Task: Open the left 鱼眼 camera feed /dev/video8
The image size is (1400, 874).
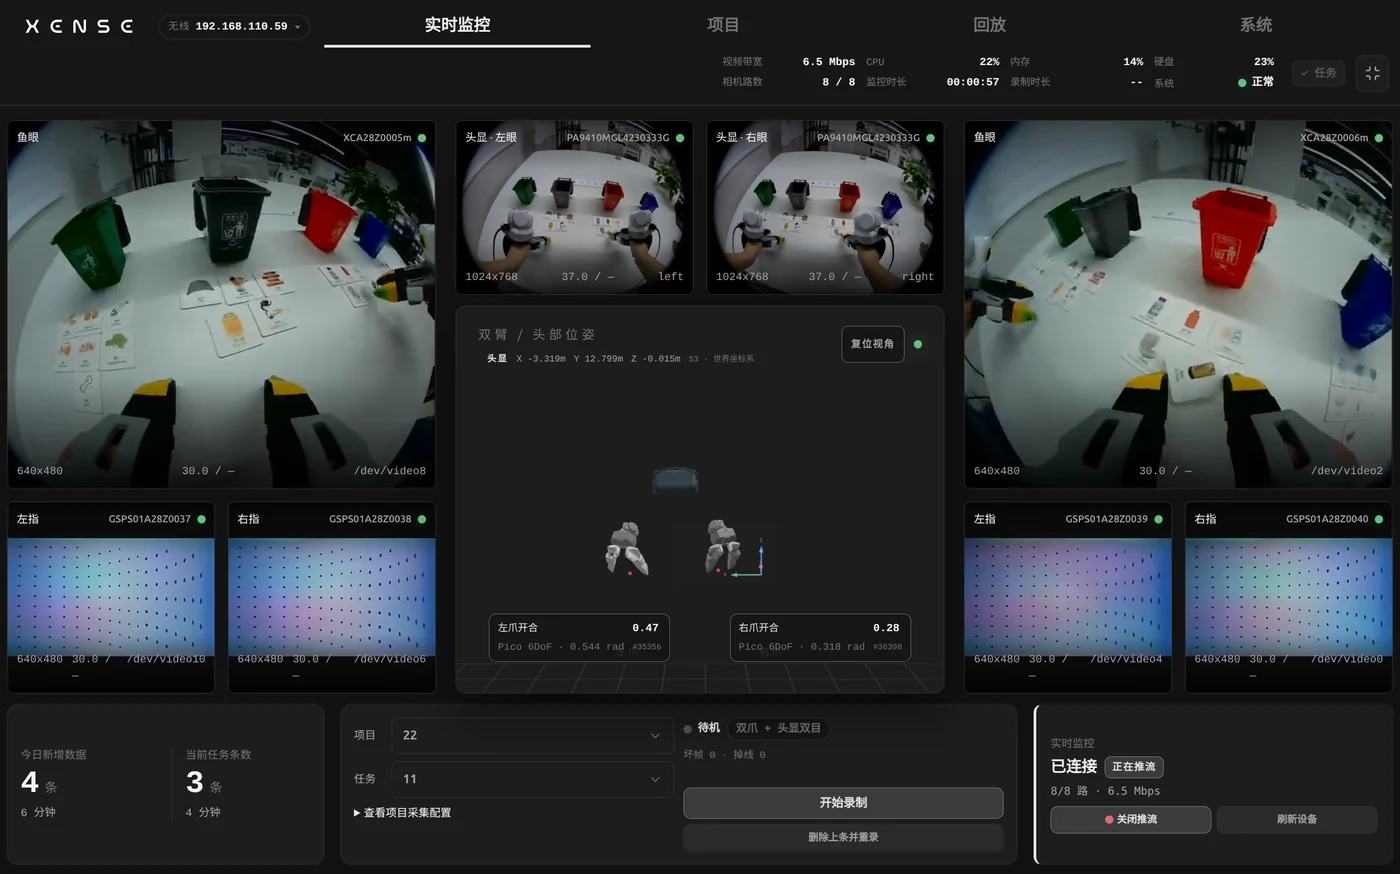Action: (x=222, y=304)
